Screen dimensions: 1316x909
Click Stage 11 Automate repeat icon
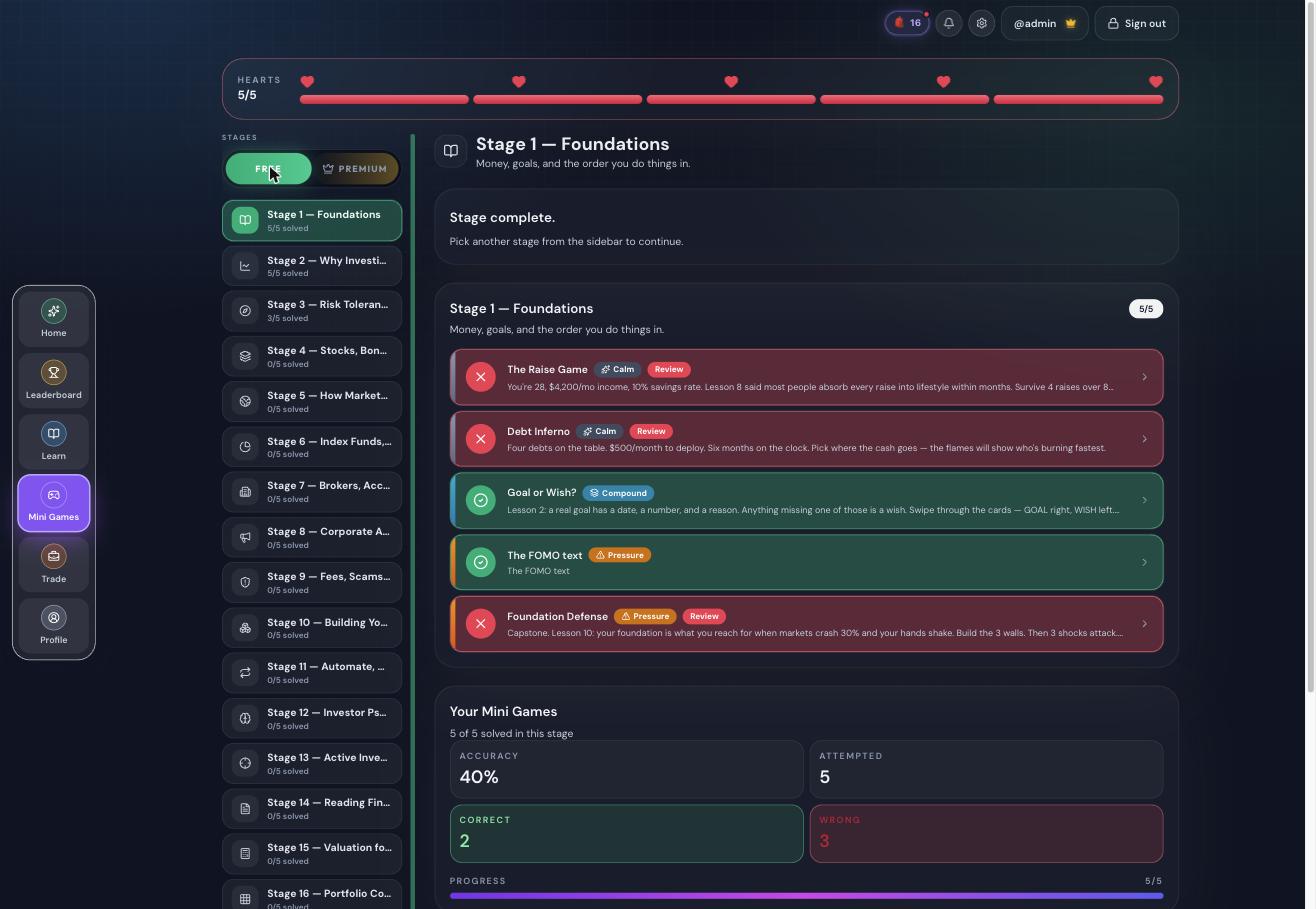[x=245, y=673]
